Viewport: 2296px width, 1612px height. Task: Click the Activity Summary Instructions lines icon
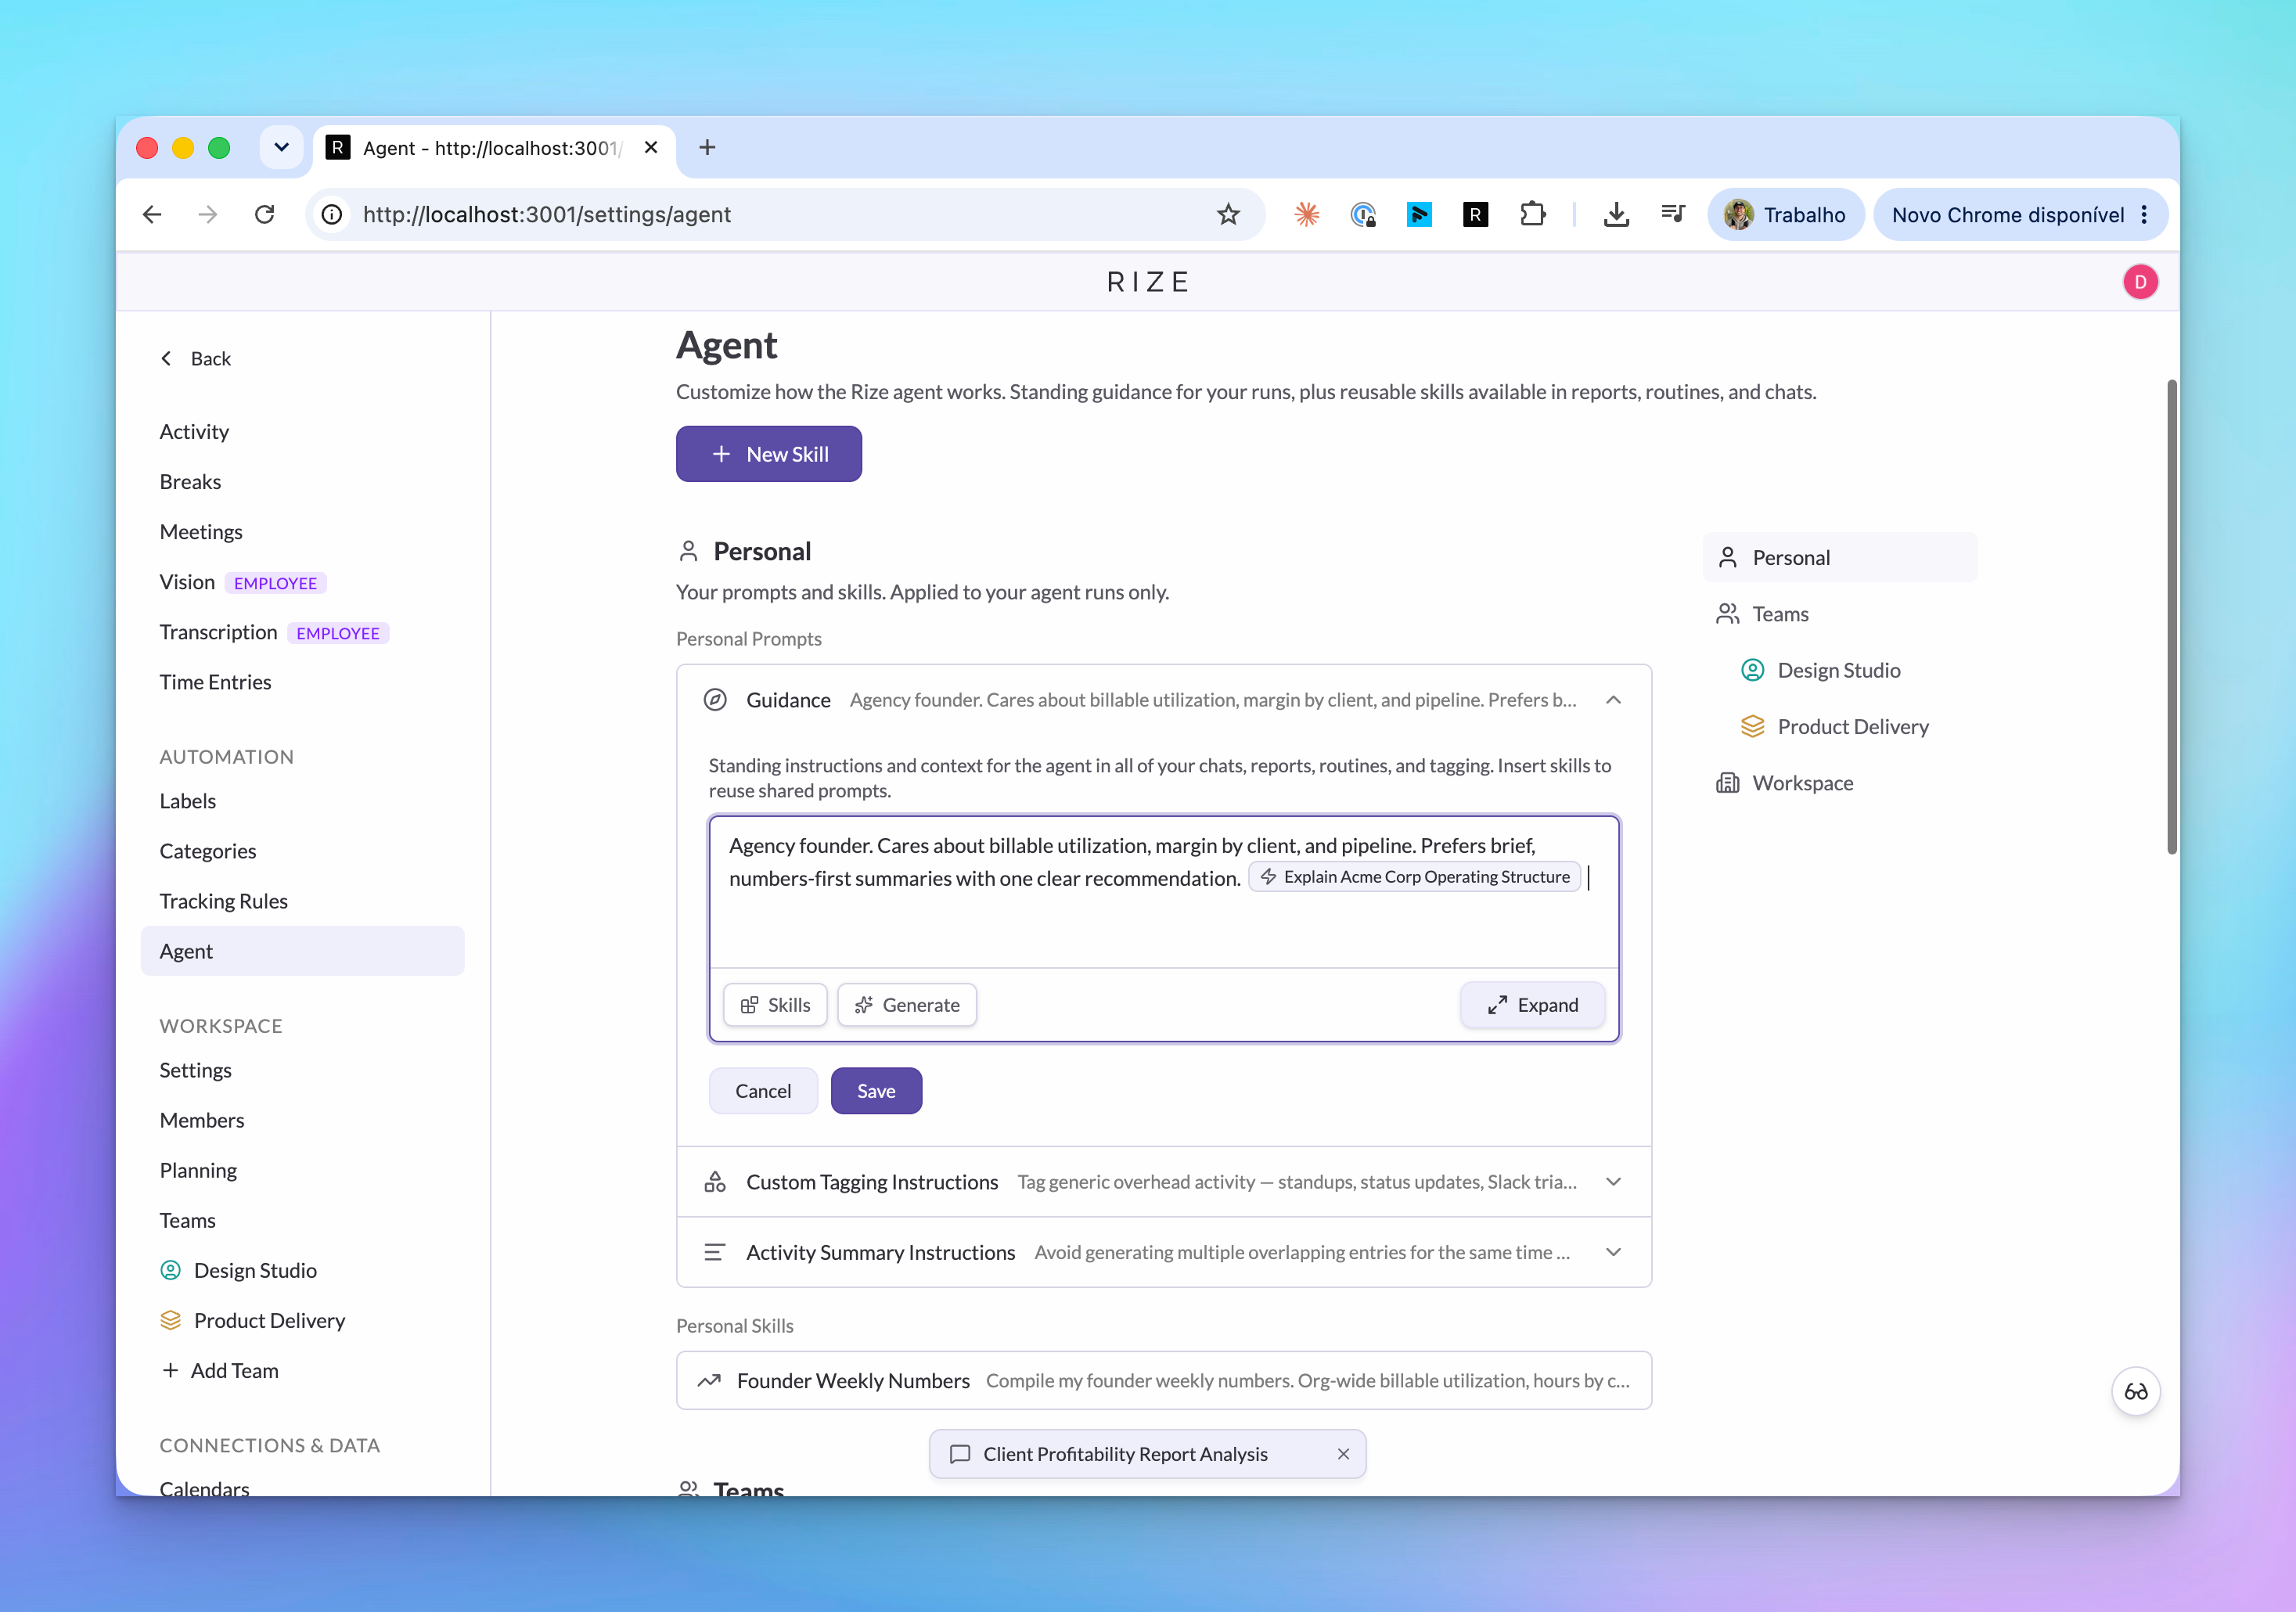tap(714, 1252)
